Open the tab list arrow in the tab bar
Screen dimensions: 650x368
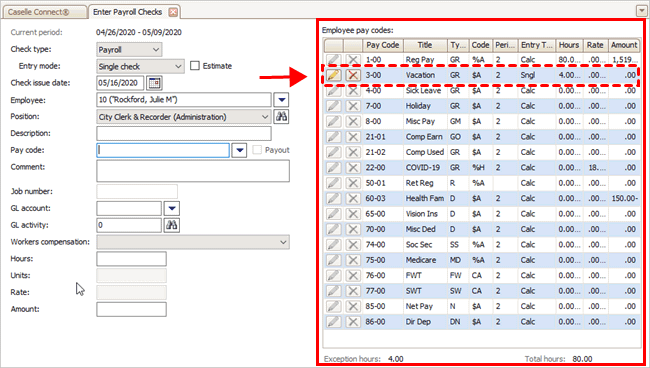click(641, 11)
